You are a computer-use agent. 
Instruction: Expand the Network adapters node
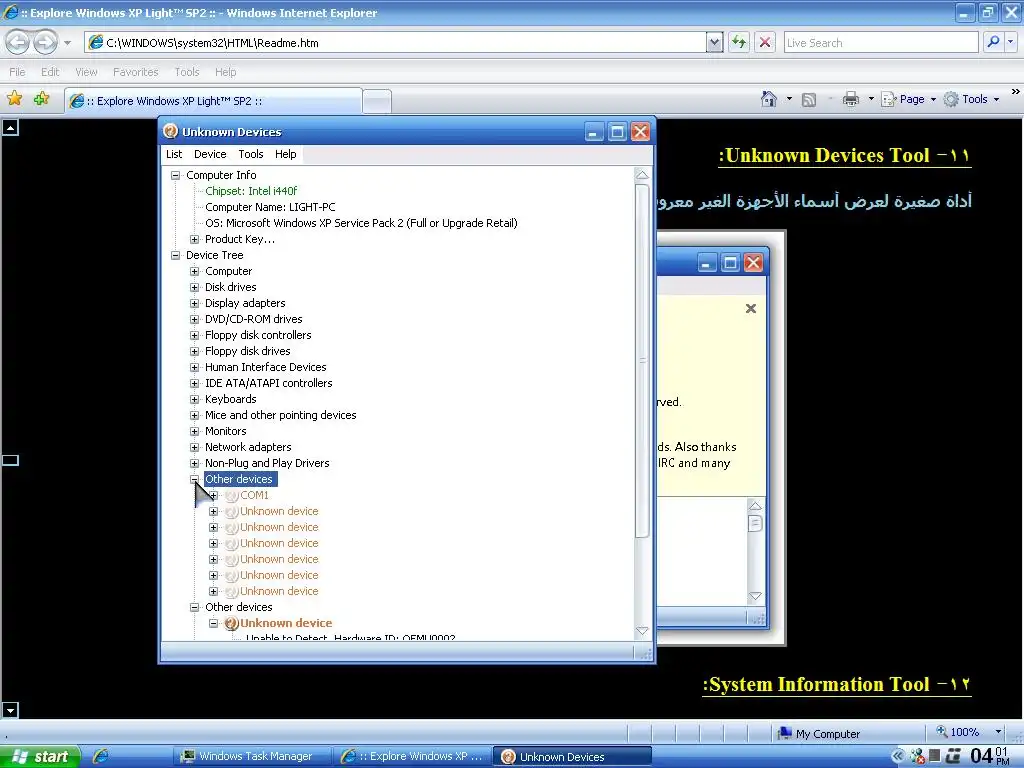(x=194, y=447)
